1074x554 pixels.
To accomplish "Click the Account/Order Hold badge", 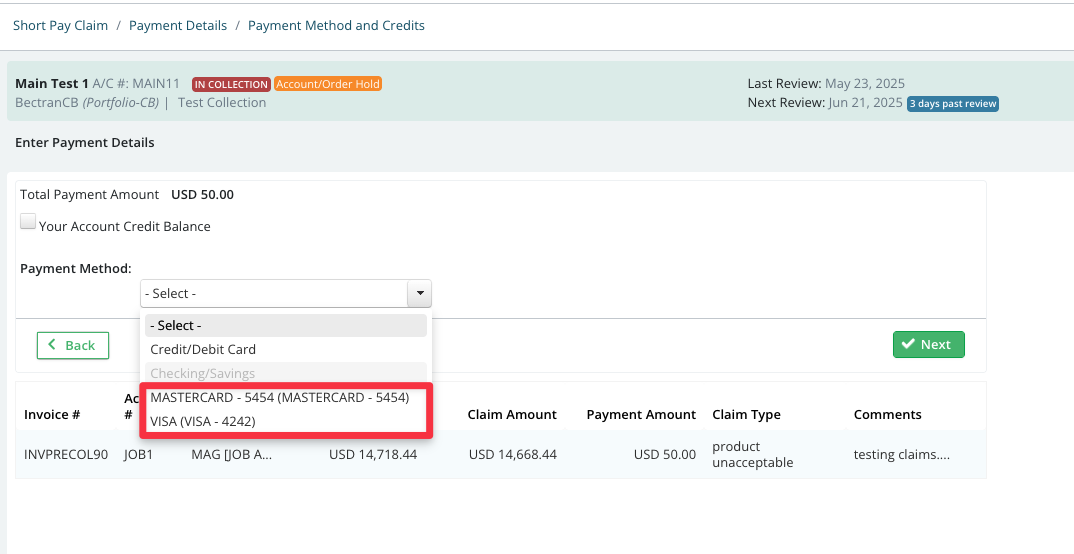I will point(327,84).
